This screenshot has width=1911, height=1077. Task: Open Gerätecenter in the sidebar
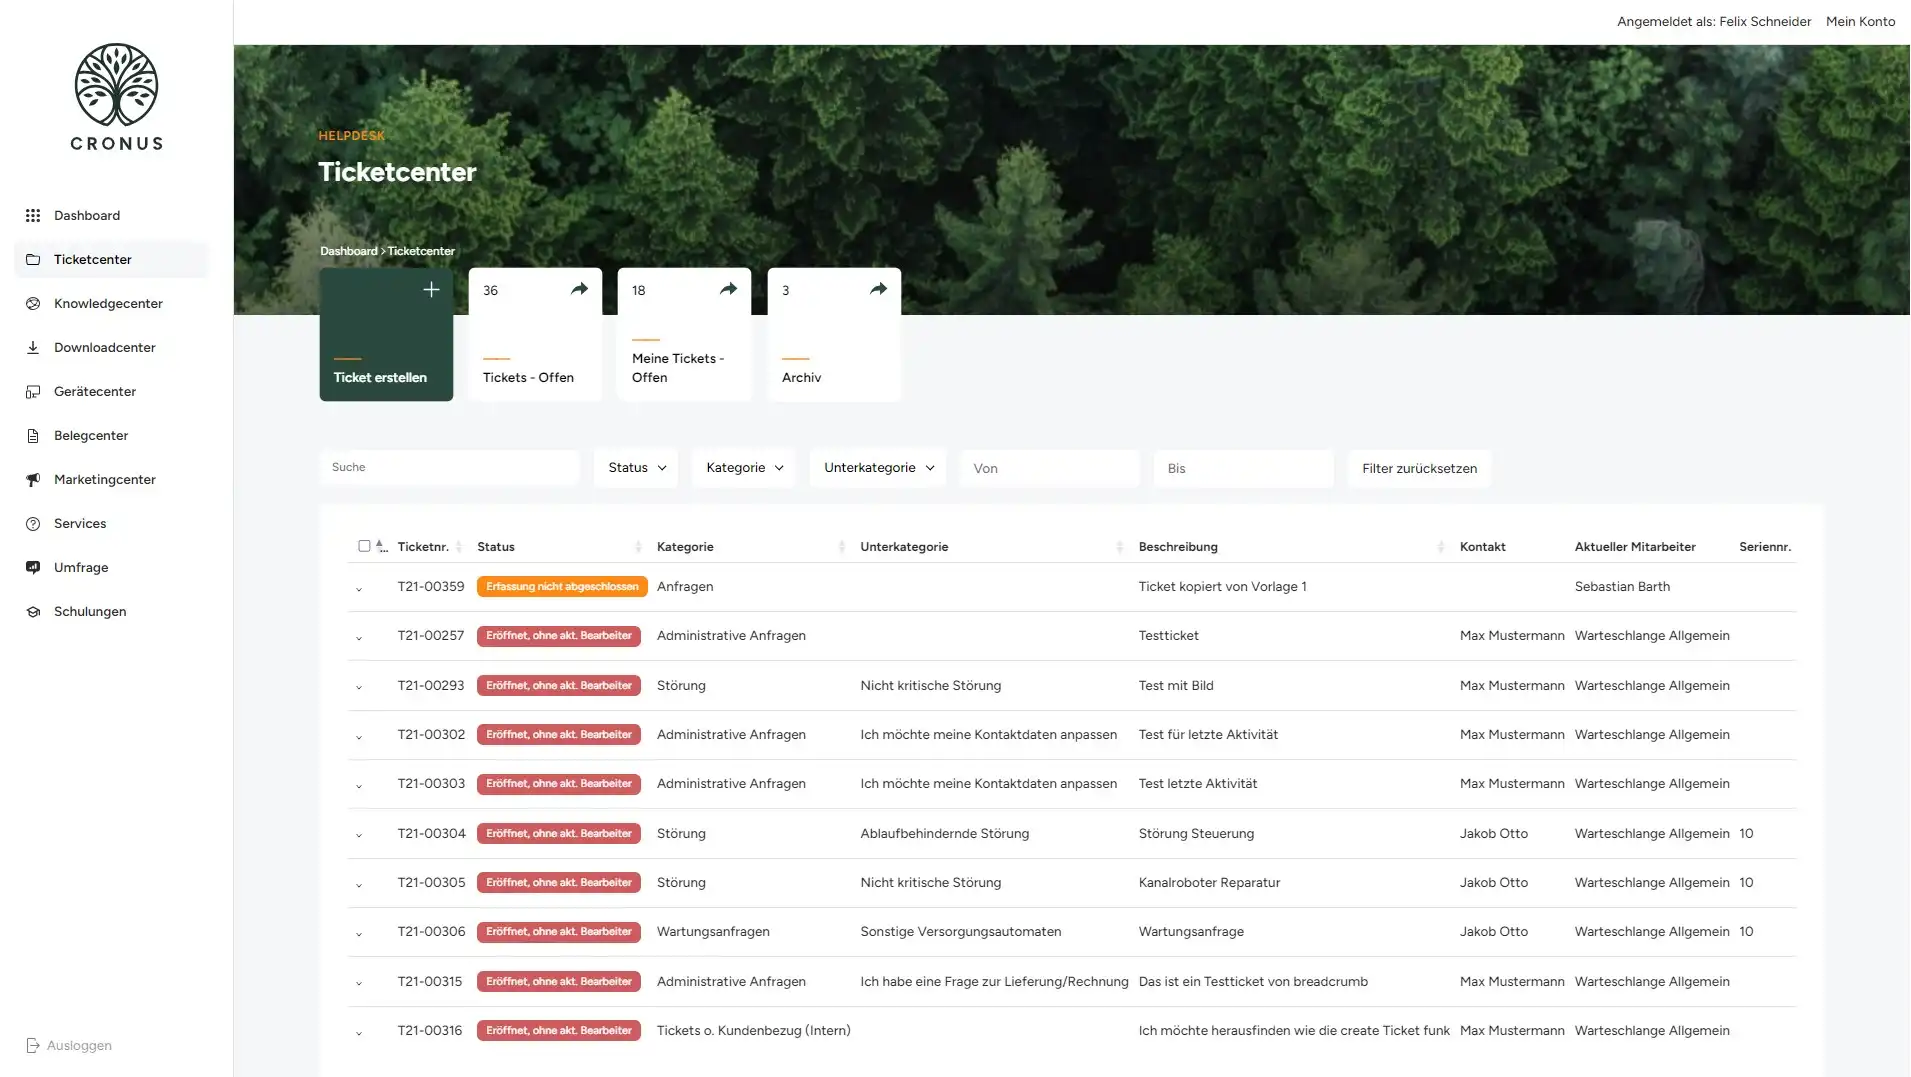point(95,392)
